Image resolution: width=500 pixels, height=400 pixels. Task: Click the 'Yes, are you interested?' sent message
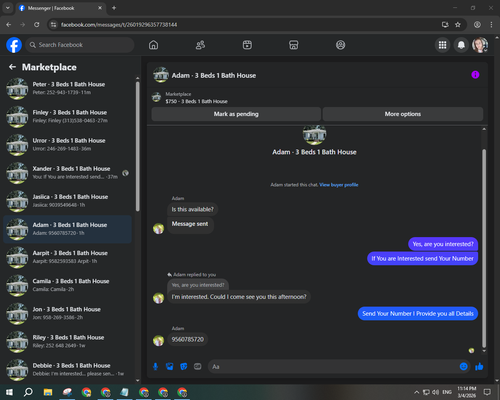click(x=443, y=244)
